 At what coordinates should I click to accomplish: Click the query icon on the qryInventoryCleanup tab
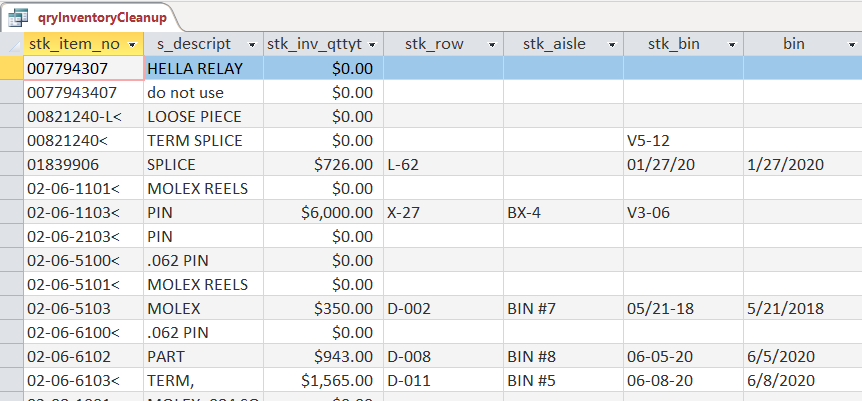point(18,16)
